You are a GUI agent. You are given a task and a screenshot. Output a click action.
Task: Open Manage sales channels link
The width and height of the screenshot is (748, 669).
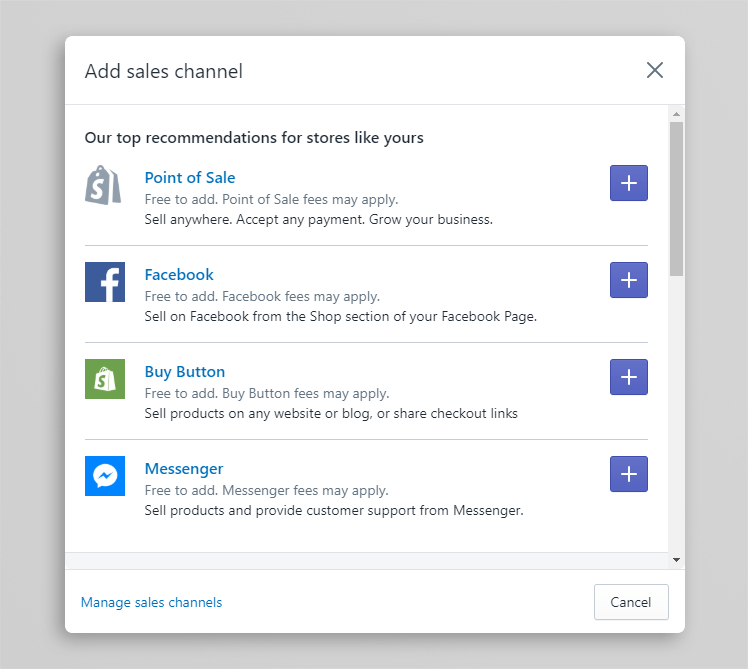click(151, 602)
